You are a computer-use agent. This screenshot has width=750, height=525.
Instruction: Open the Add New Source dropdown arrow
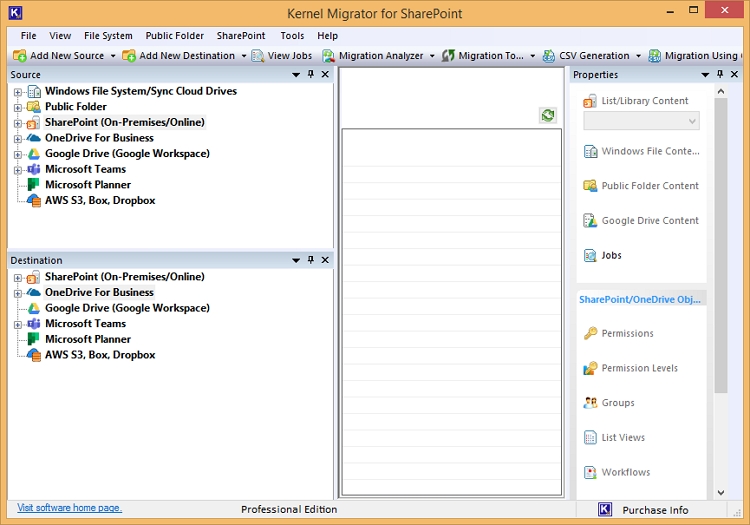[x=113, y=56]
